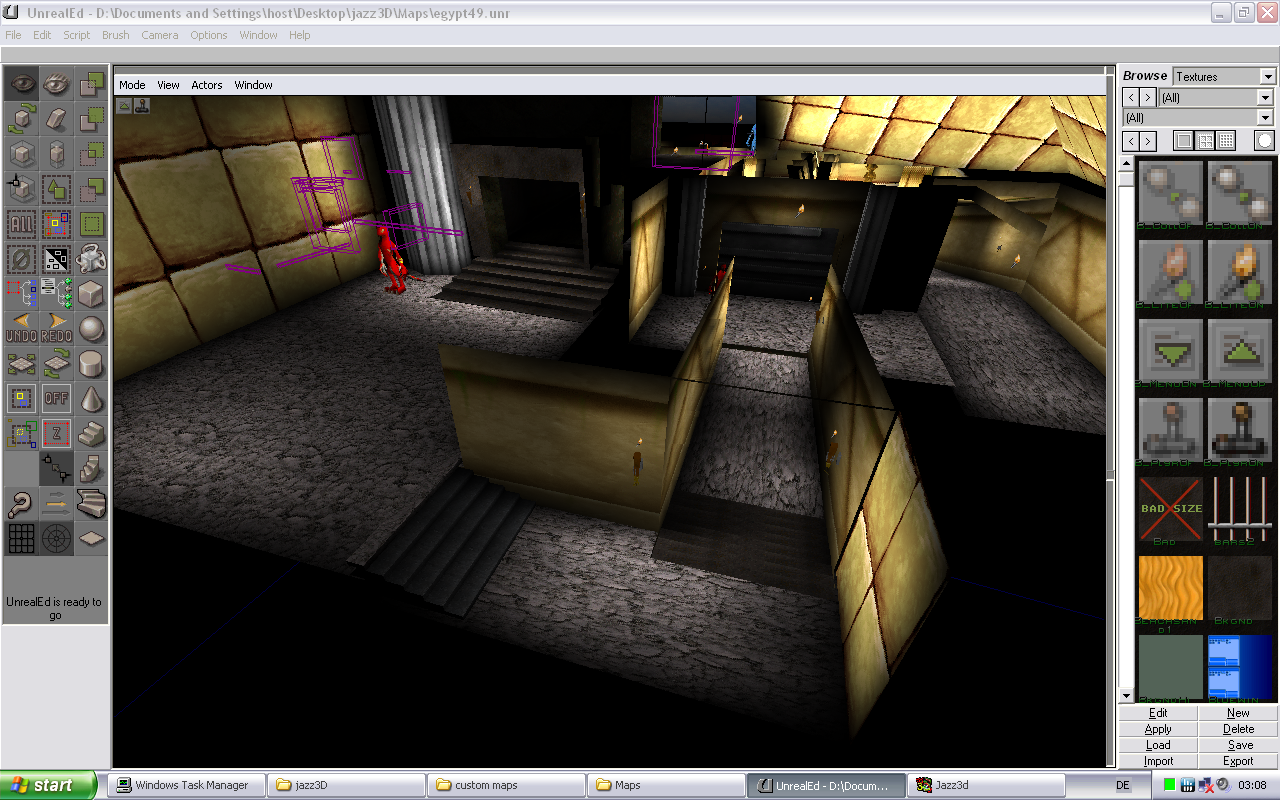
Task: Click the texture browser Save button
Action: click(1238, 745)
